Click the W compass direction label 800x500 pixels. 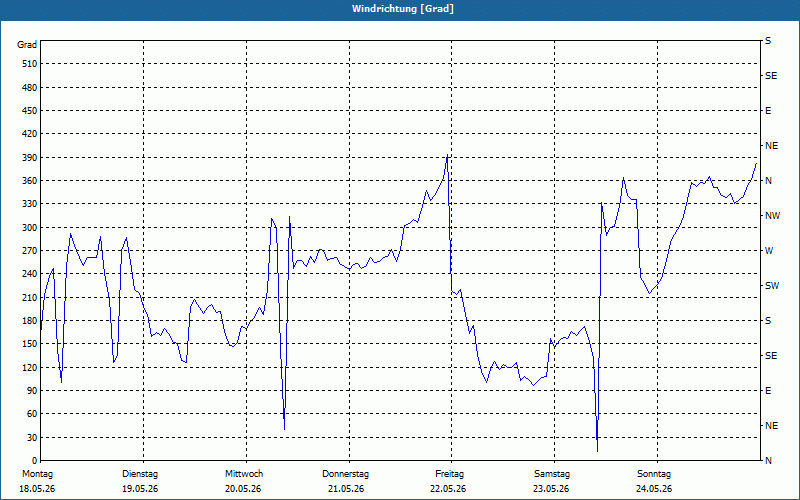pos(769,251)
